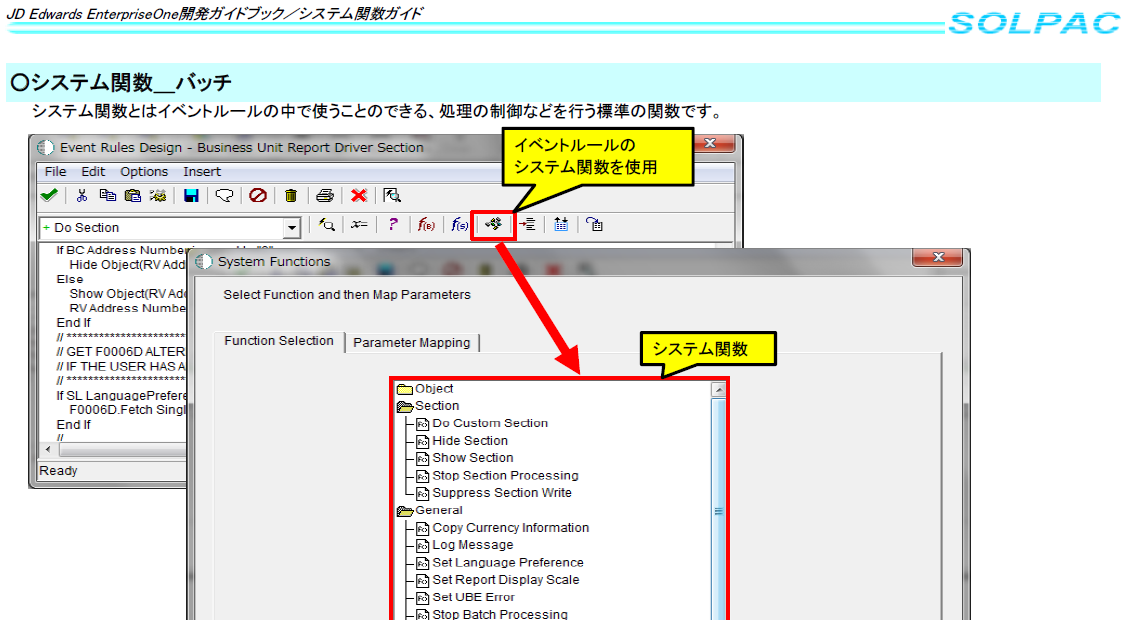
Task: Expand the Object folder
Action: [405, 389]
